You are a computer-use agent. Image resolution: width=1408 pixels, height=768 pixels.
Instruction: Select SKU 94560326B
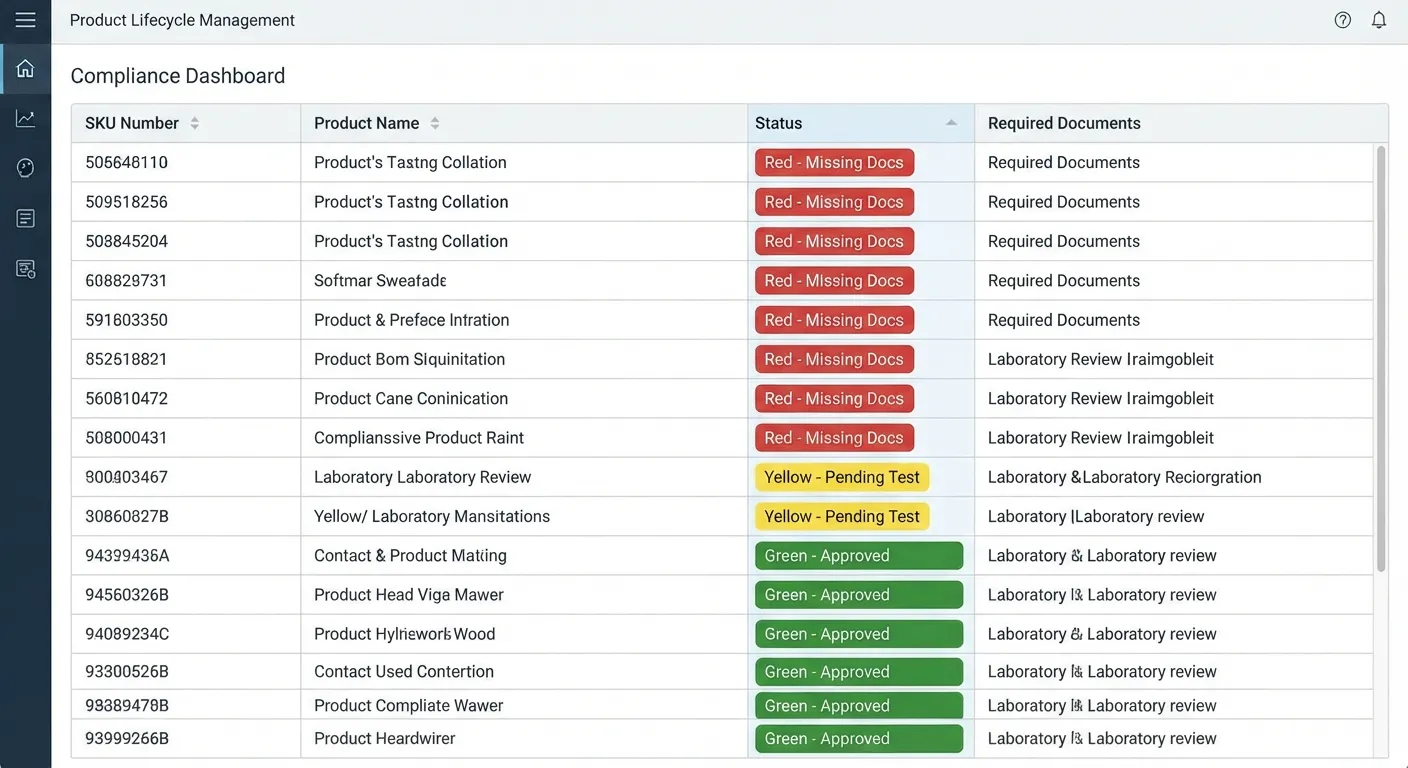tap(127, 595)
